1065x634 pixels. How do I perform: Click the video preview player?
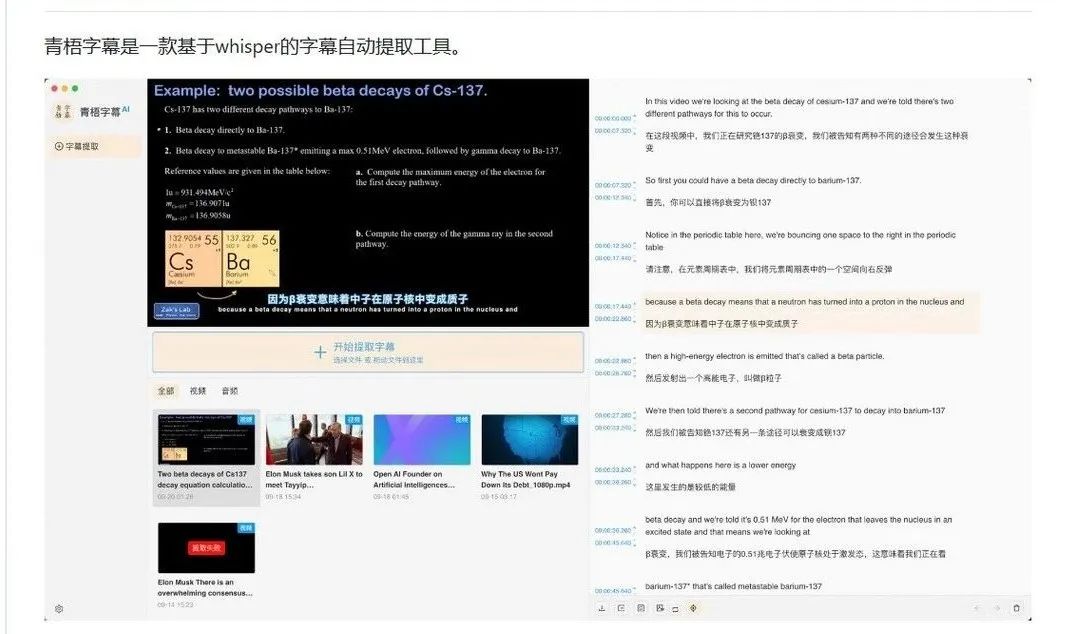click(x=368, y=202)
